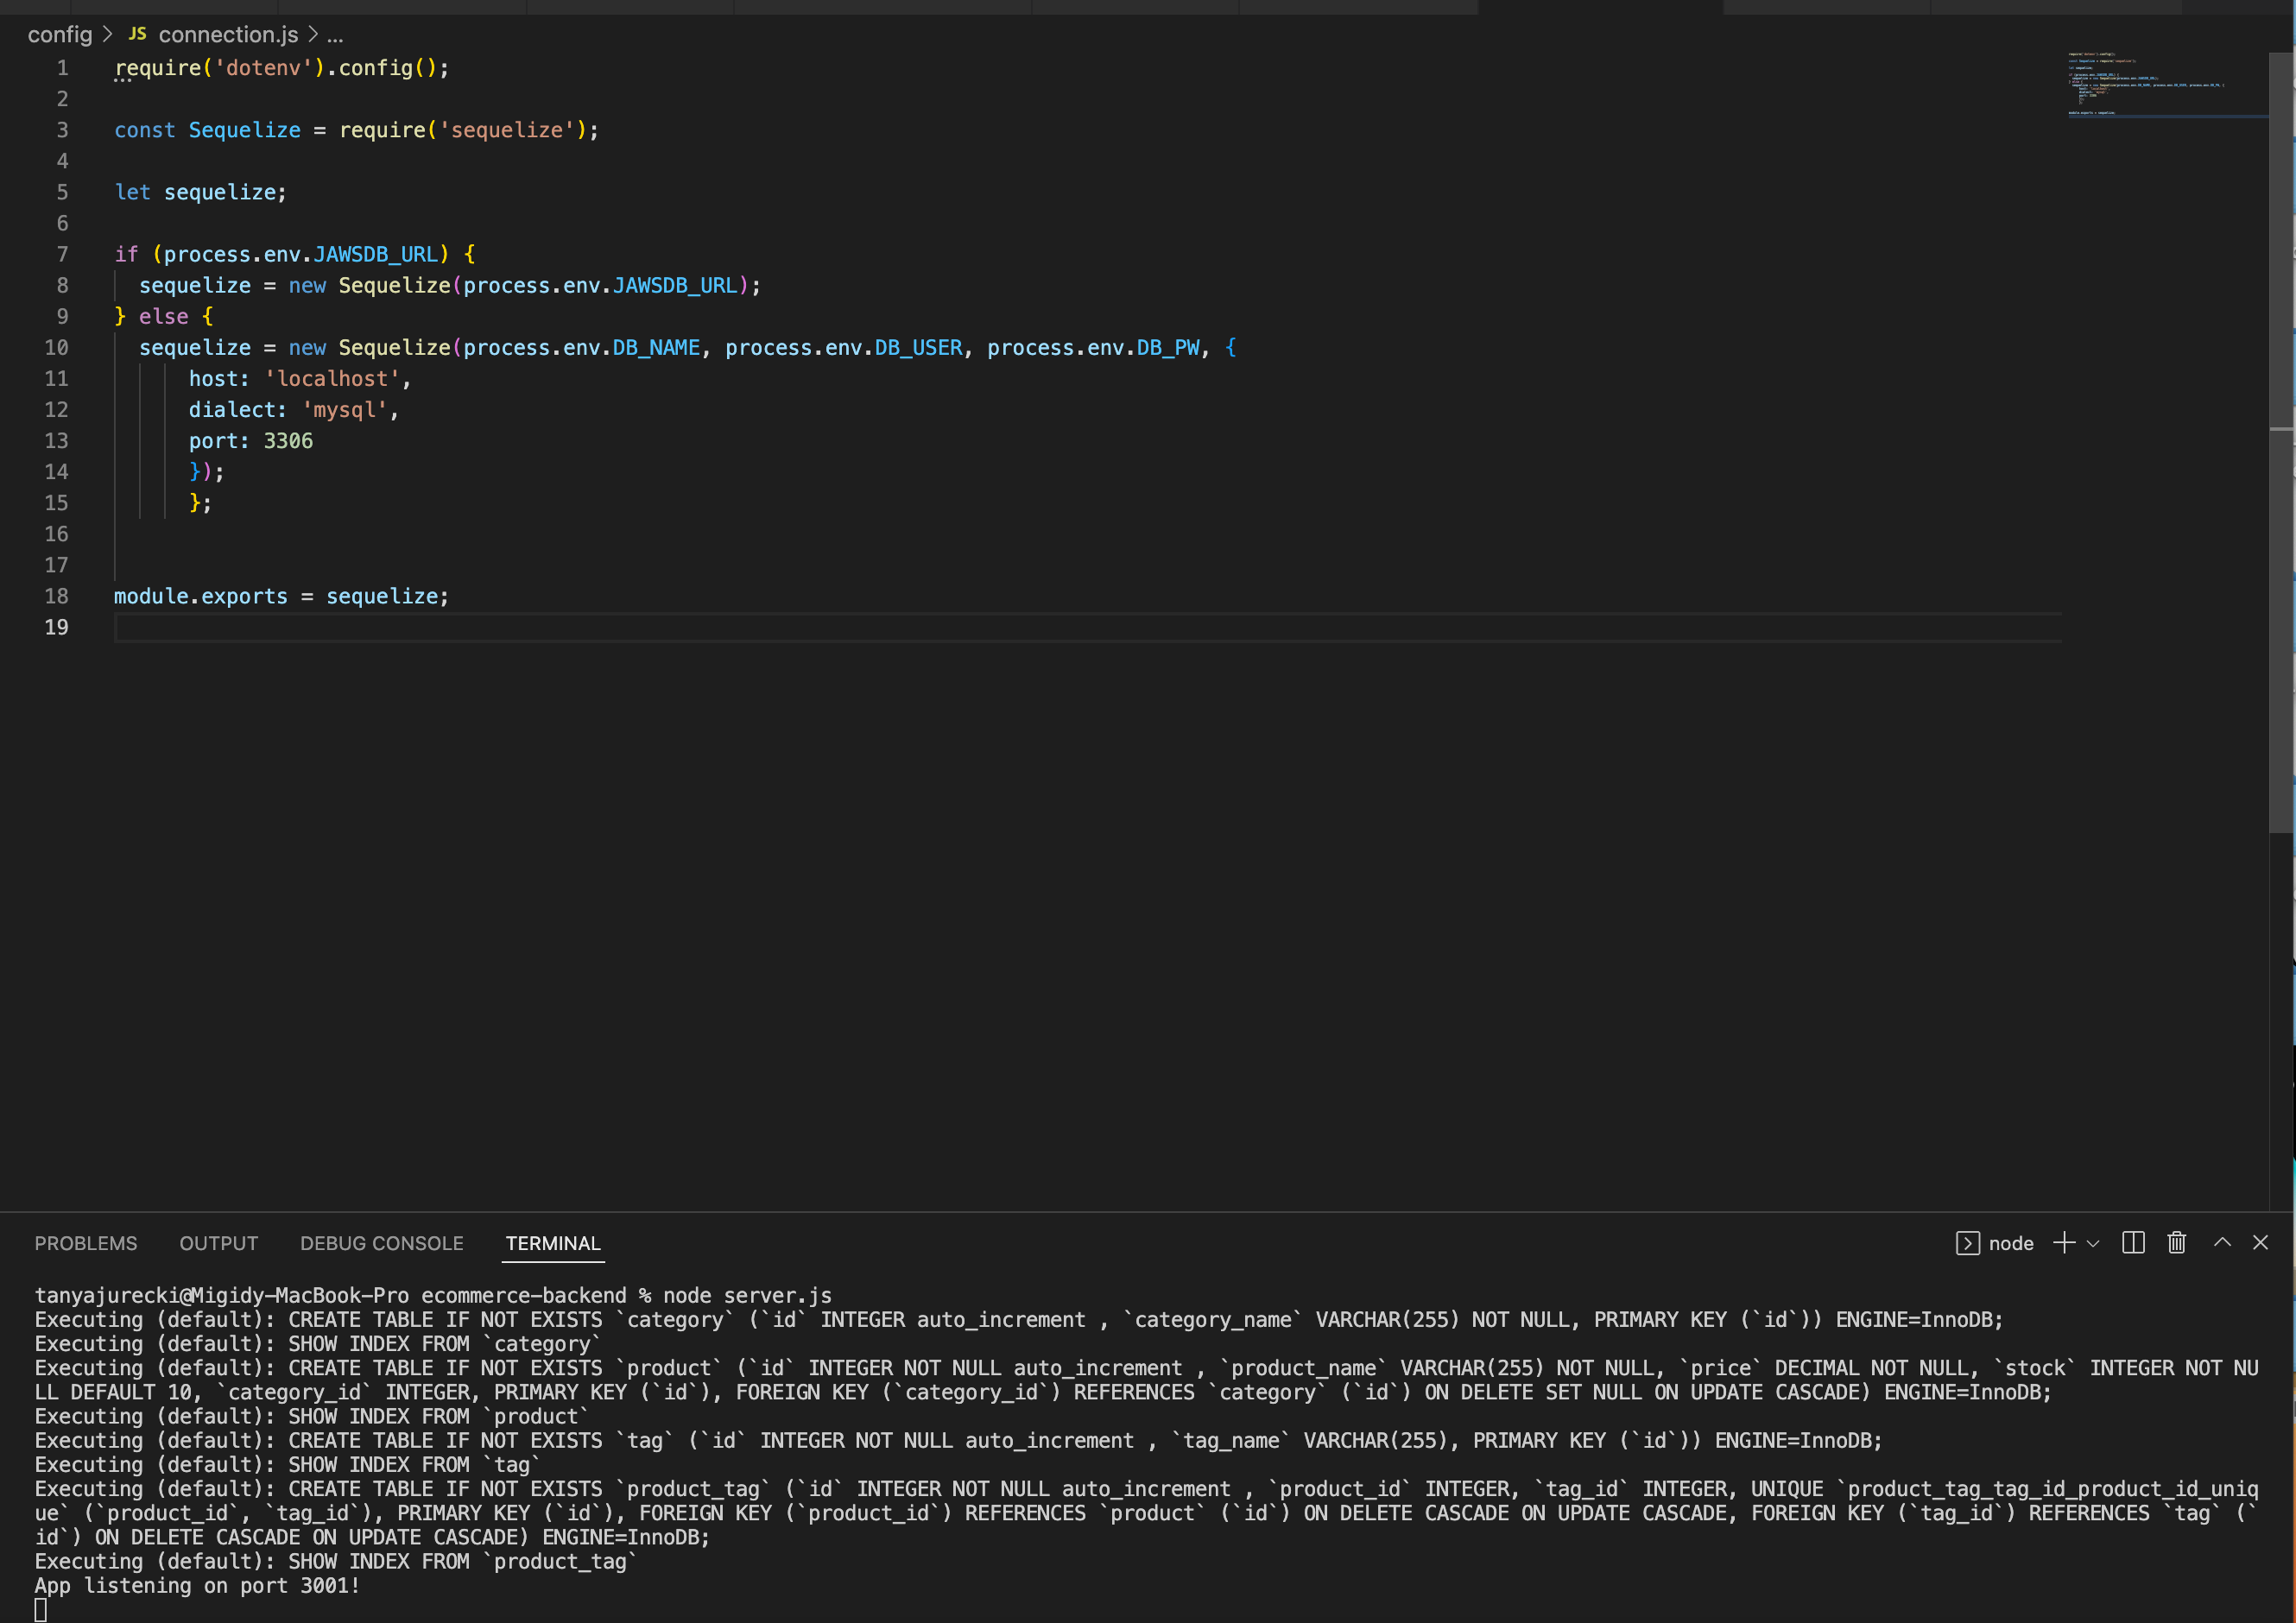Select the TERMINAL tab

[553, 1243]
